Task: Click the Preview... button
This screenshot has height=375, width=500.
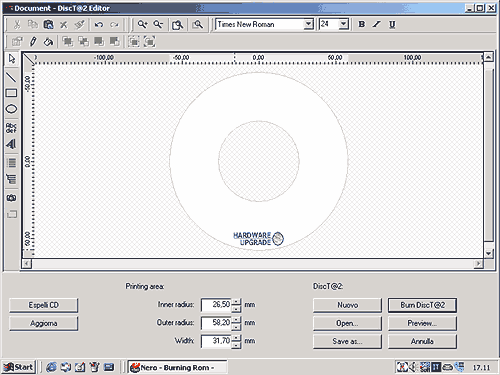Action: [x=422, y=323]
